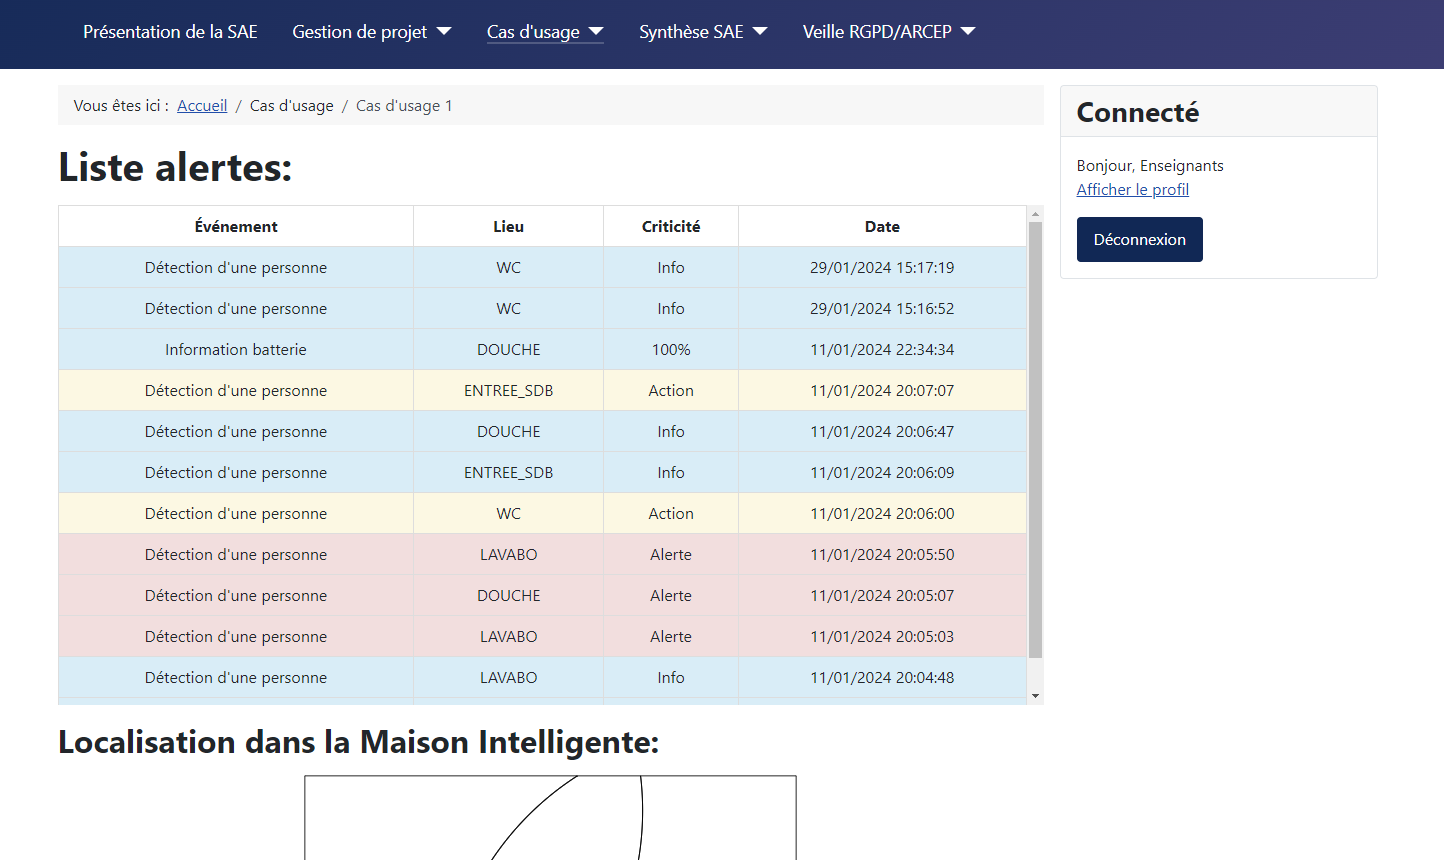Click Action cell in 20:07:07 row
Screen dimensions: 1444x860
click(671, 390)
